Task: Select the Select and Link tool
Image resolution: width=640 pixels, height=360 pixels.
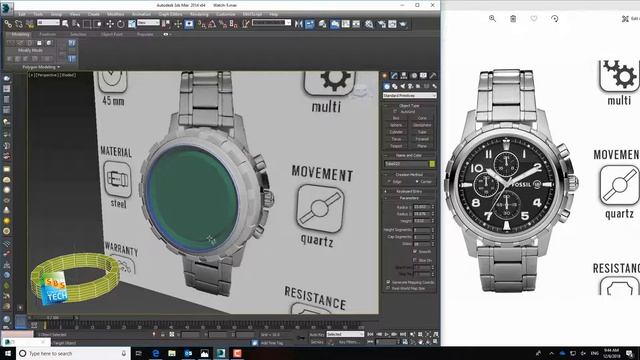Action: click(8, 24)
